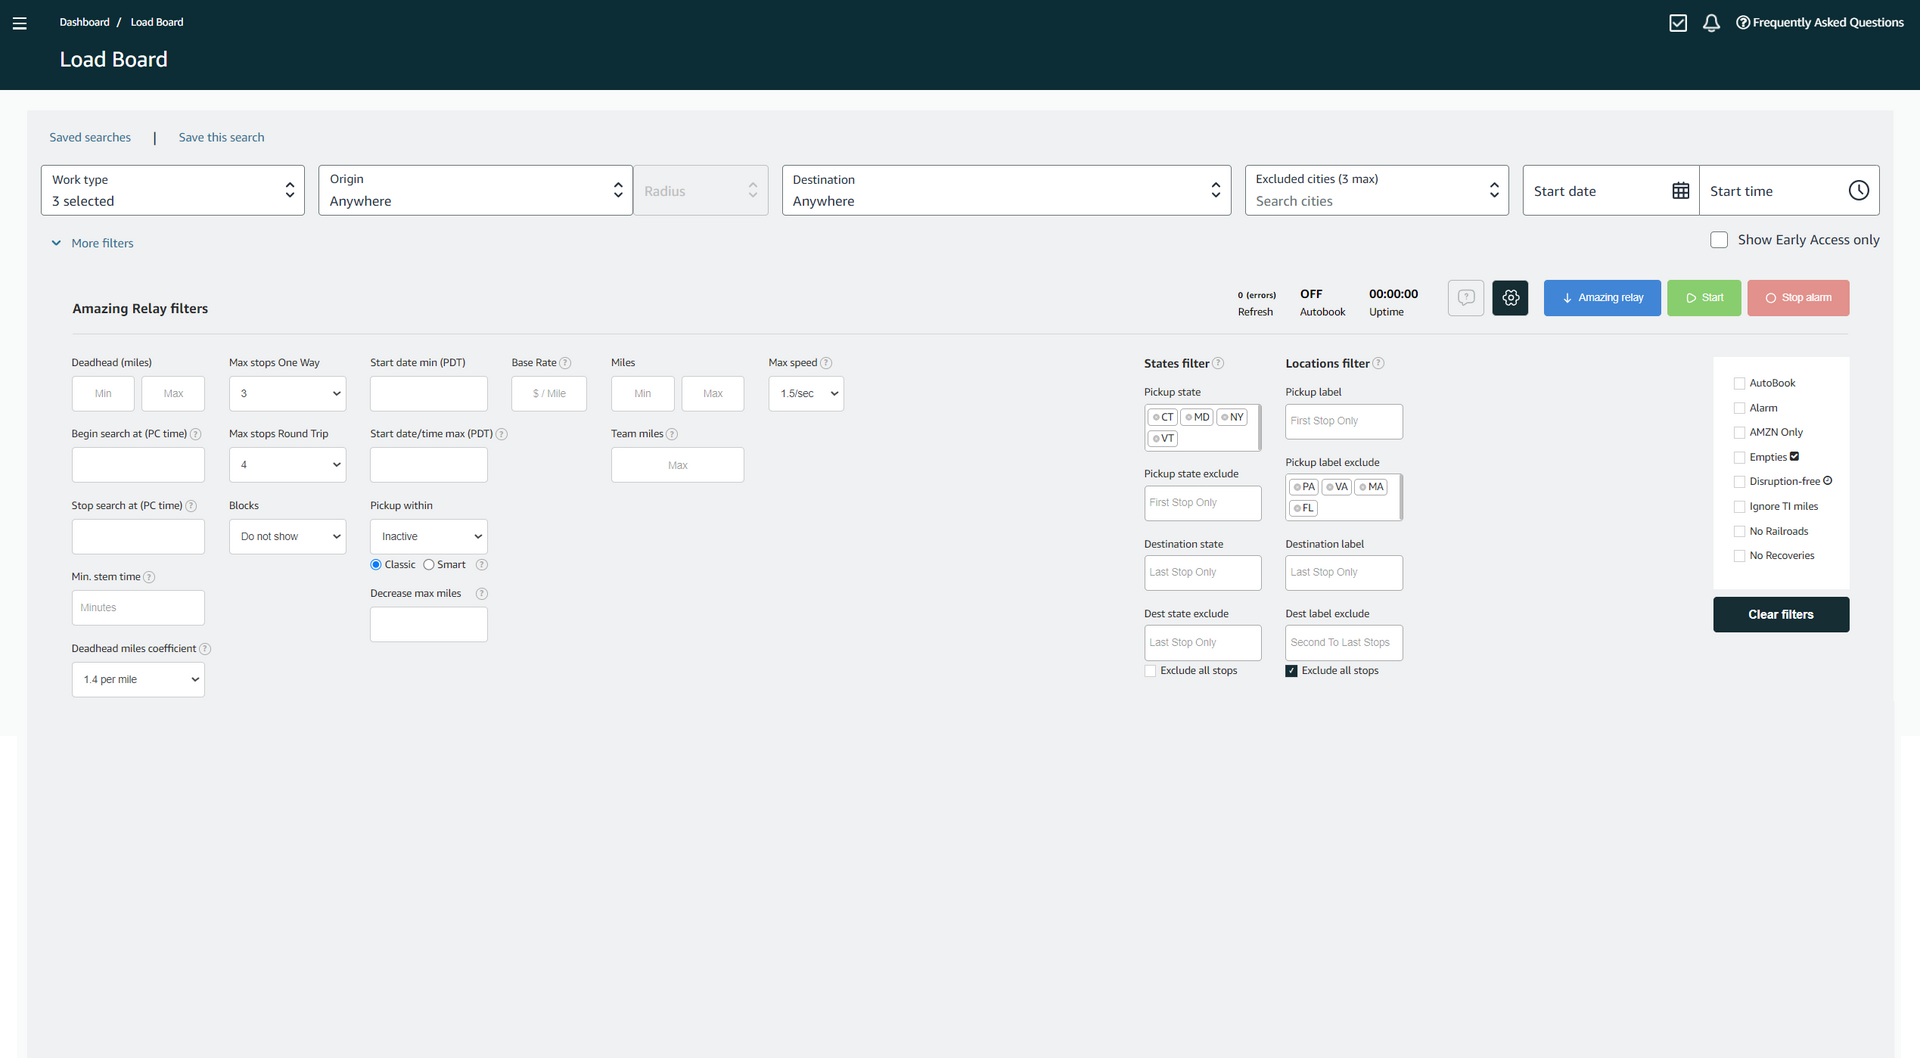Enable the AutoBook checkbox
1920x1058 pixels.
point(1739,384)
